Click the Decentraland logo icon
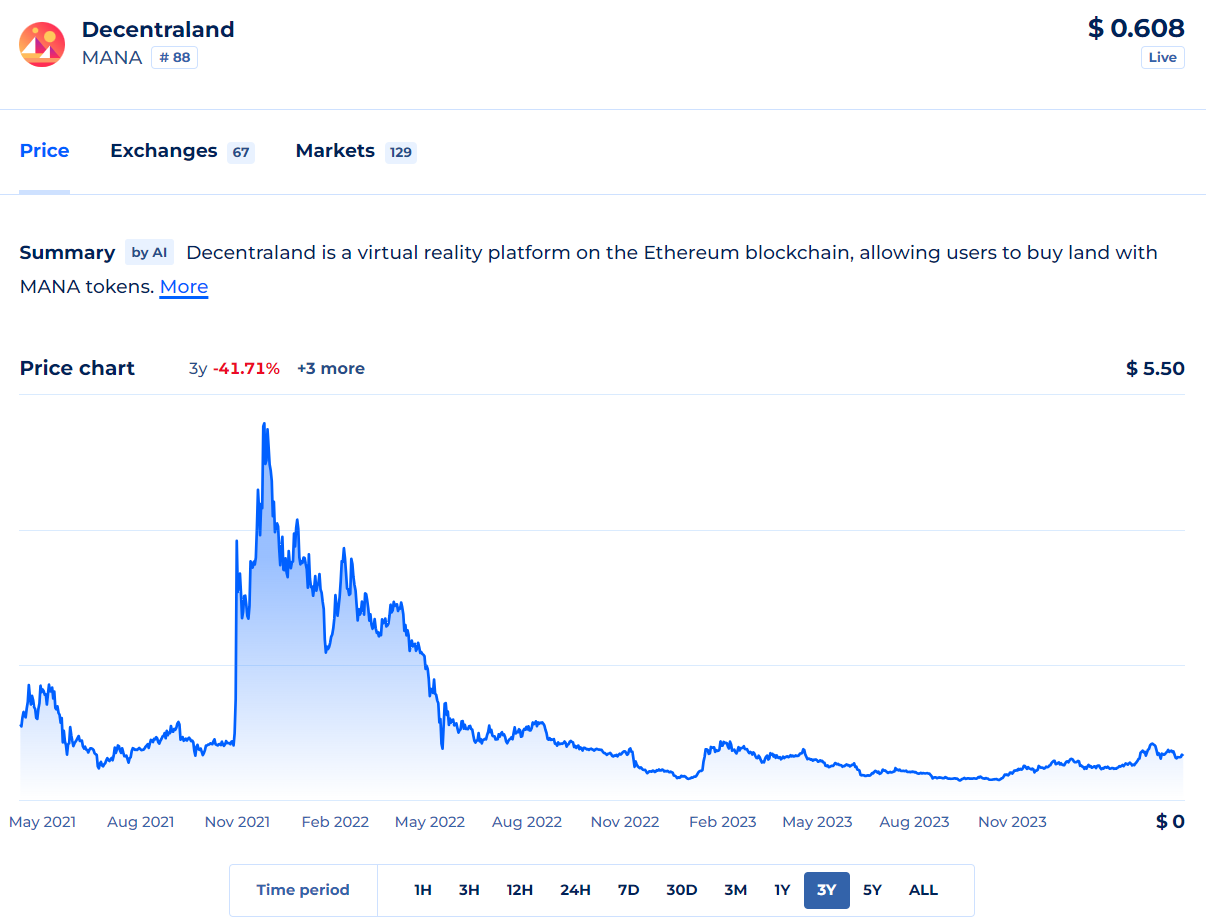1206x922 pixels. [42, 44]
